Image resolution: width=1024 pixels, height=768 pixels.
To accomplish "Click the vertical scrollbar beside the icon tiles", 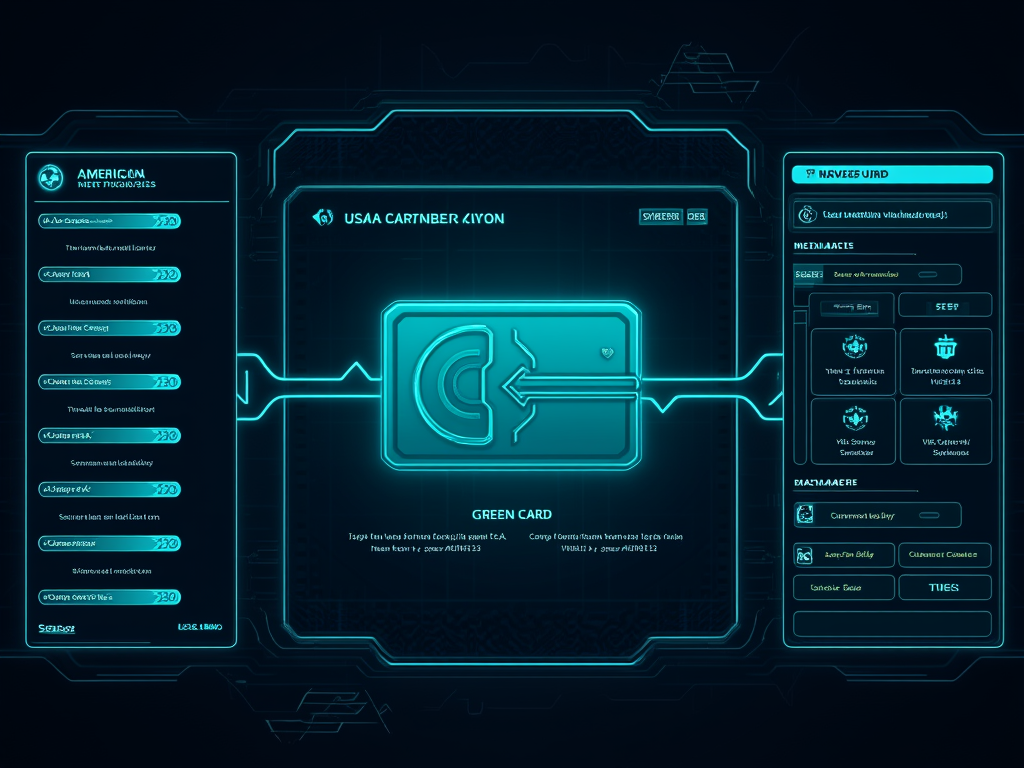I will pyautogui.click(x=800, y=387).
